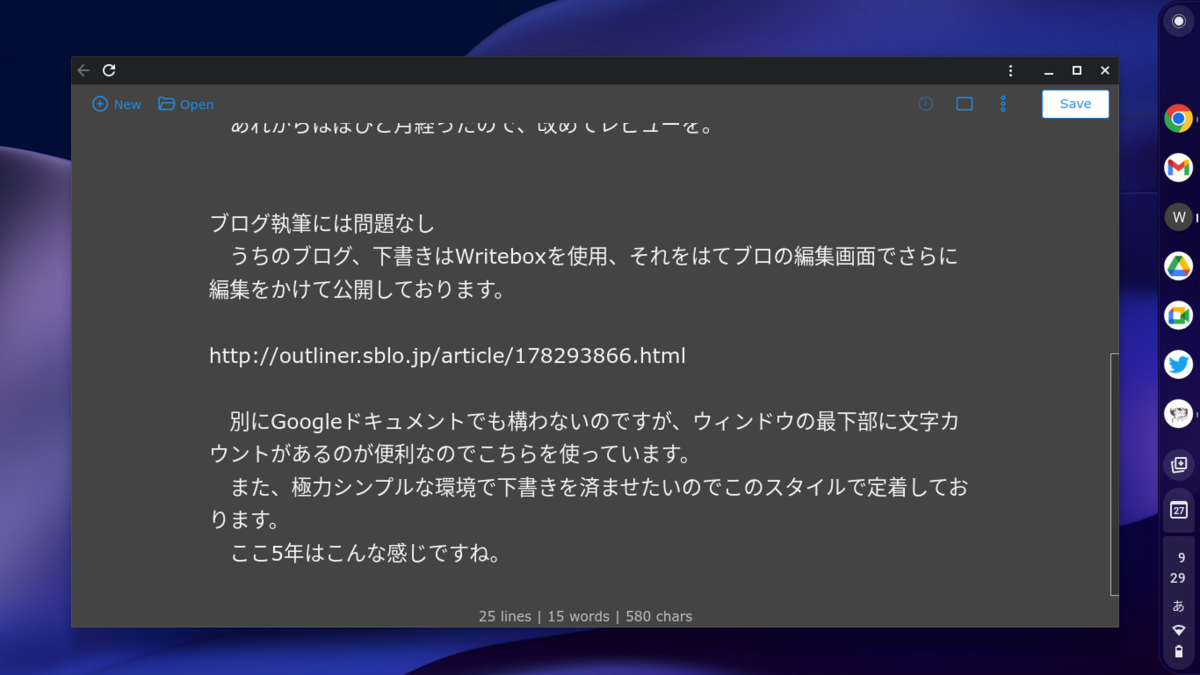This screenshot has height=675, width=1200.
Task: Open Gmail from the shelf
Action: tap(1178, 167)
